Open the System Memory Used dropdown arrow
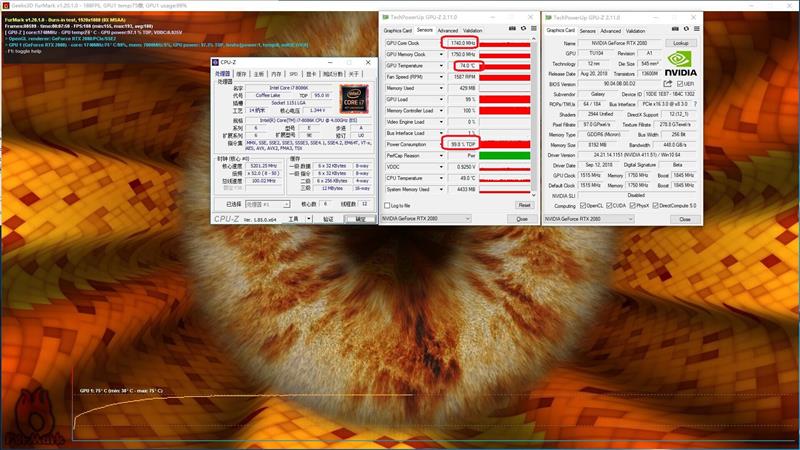 [x=441, y=189]
